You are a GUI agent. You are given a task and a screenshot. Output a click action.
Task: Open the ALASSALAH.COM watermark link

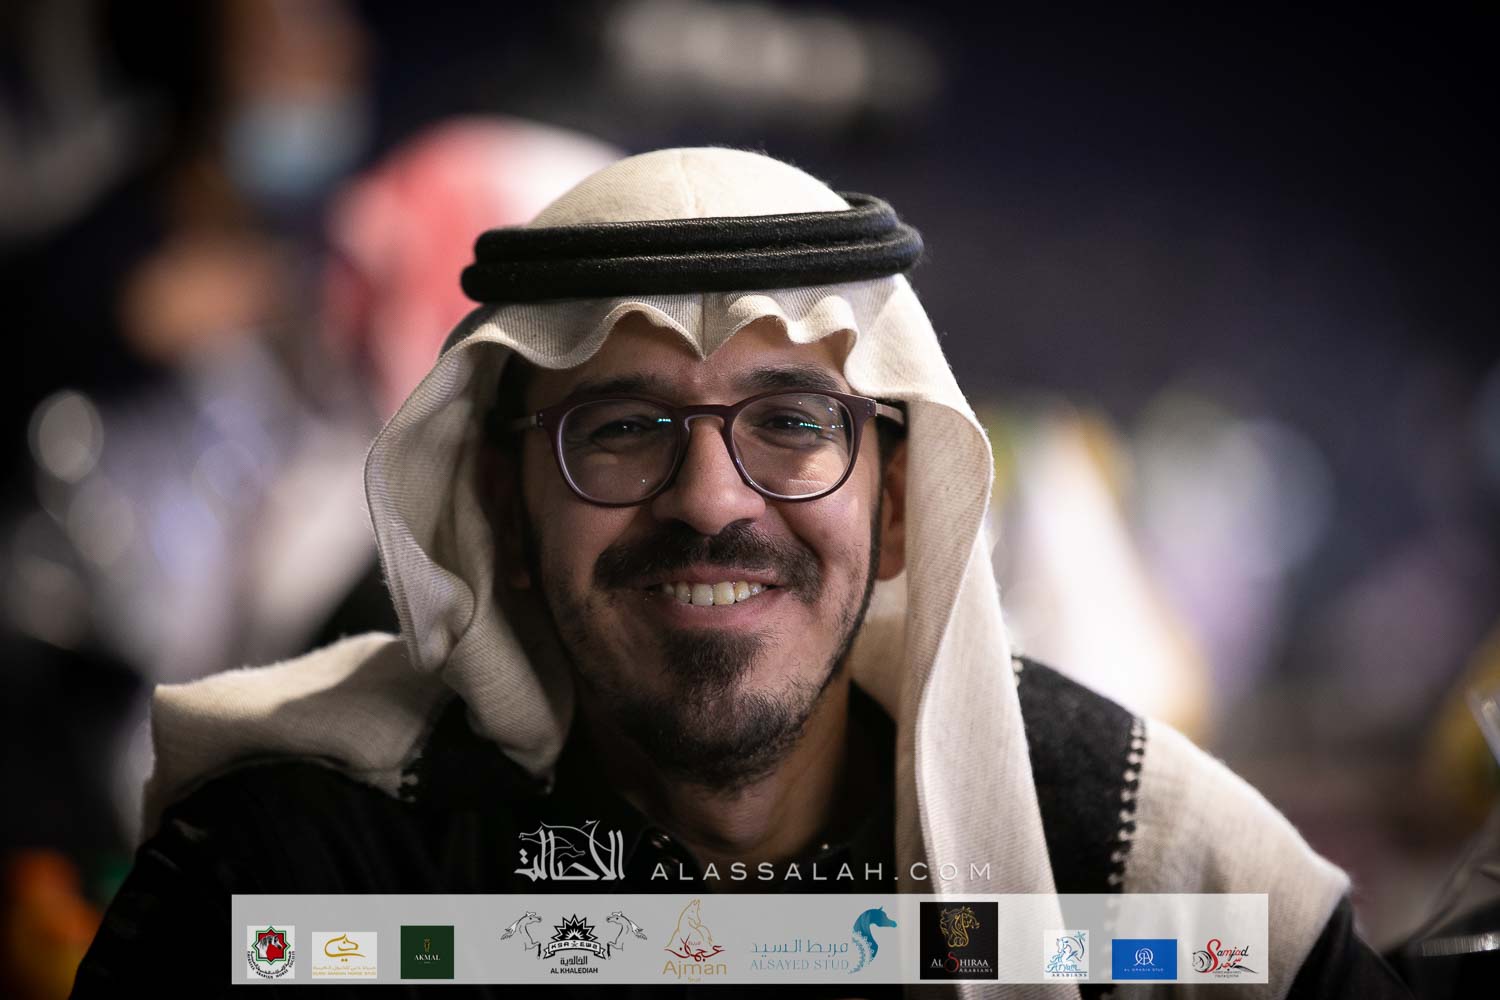click(x=820, y=871)
